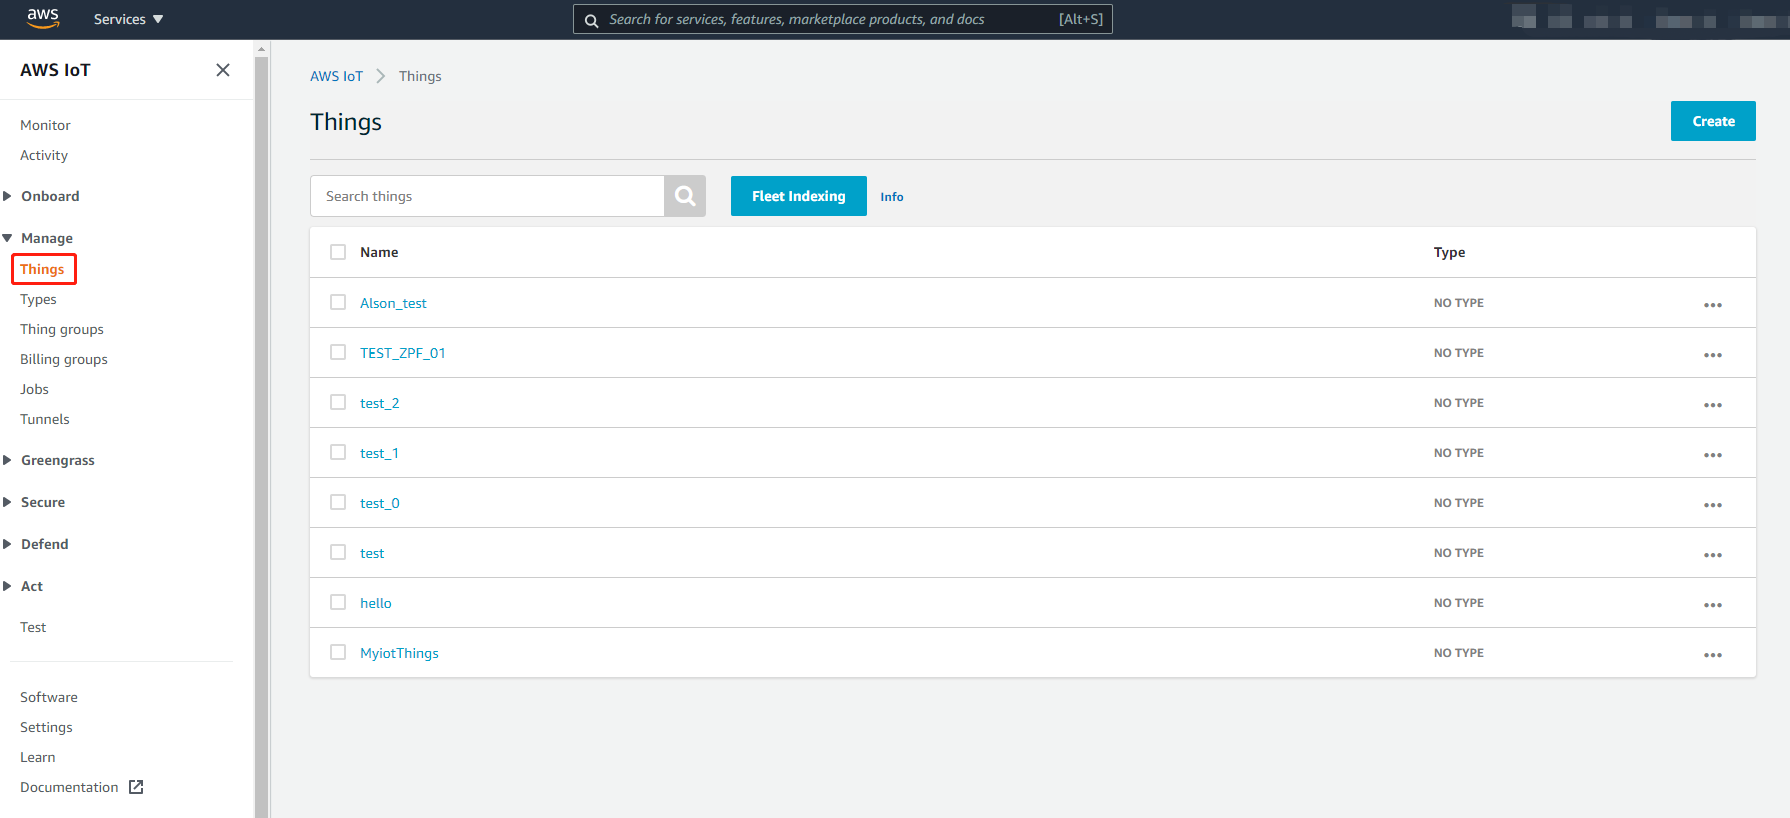Open Activity in the sidebar
This screenshot has width=1790, height=818.
click(x=44, y=155)
